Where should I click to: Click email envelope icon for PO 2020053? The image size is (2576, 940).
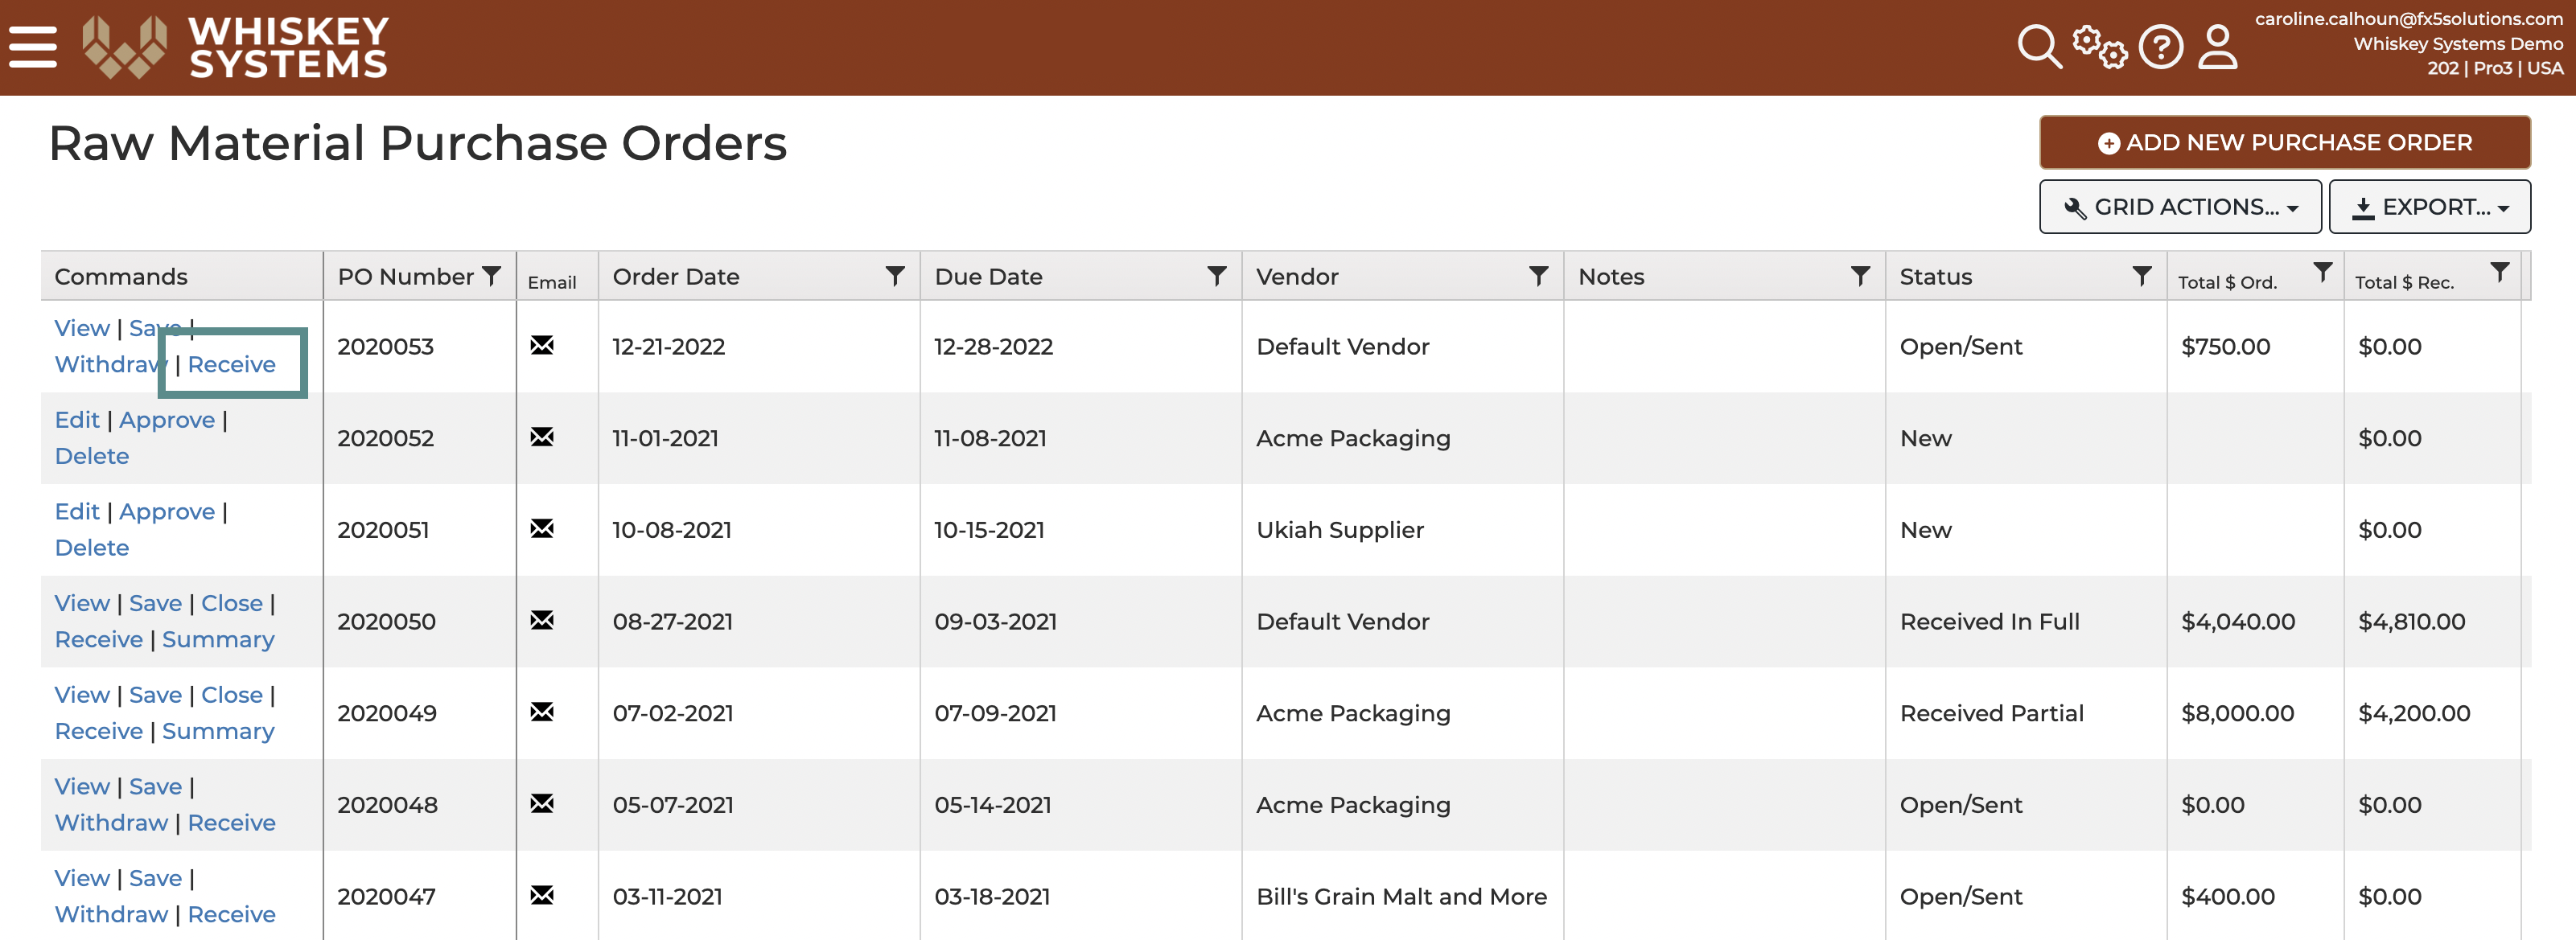542,346
